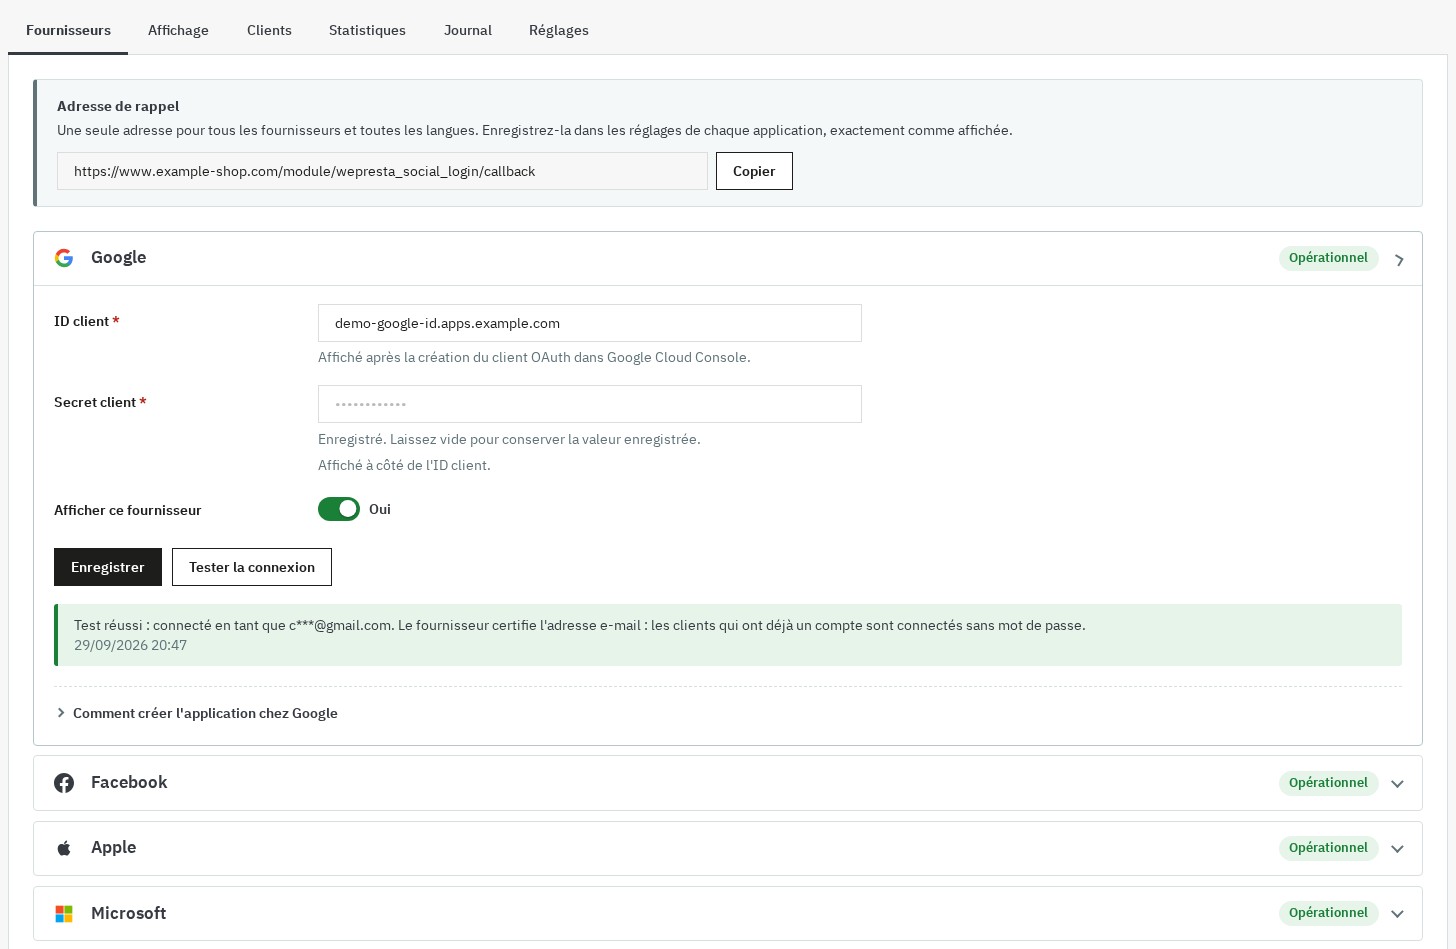
Task: Click the Apple logo icon
Action: pos(64,848)
